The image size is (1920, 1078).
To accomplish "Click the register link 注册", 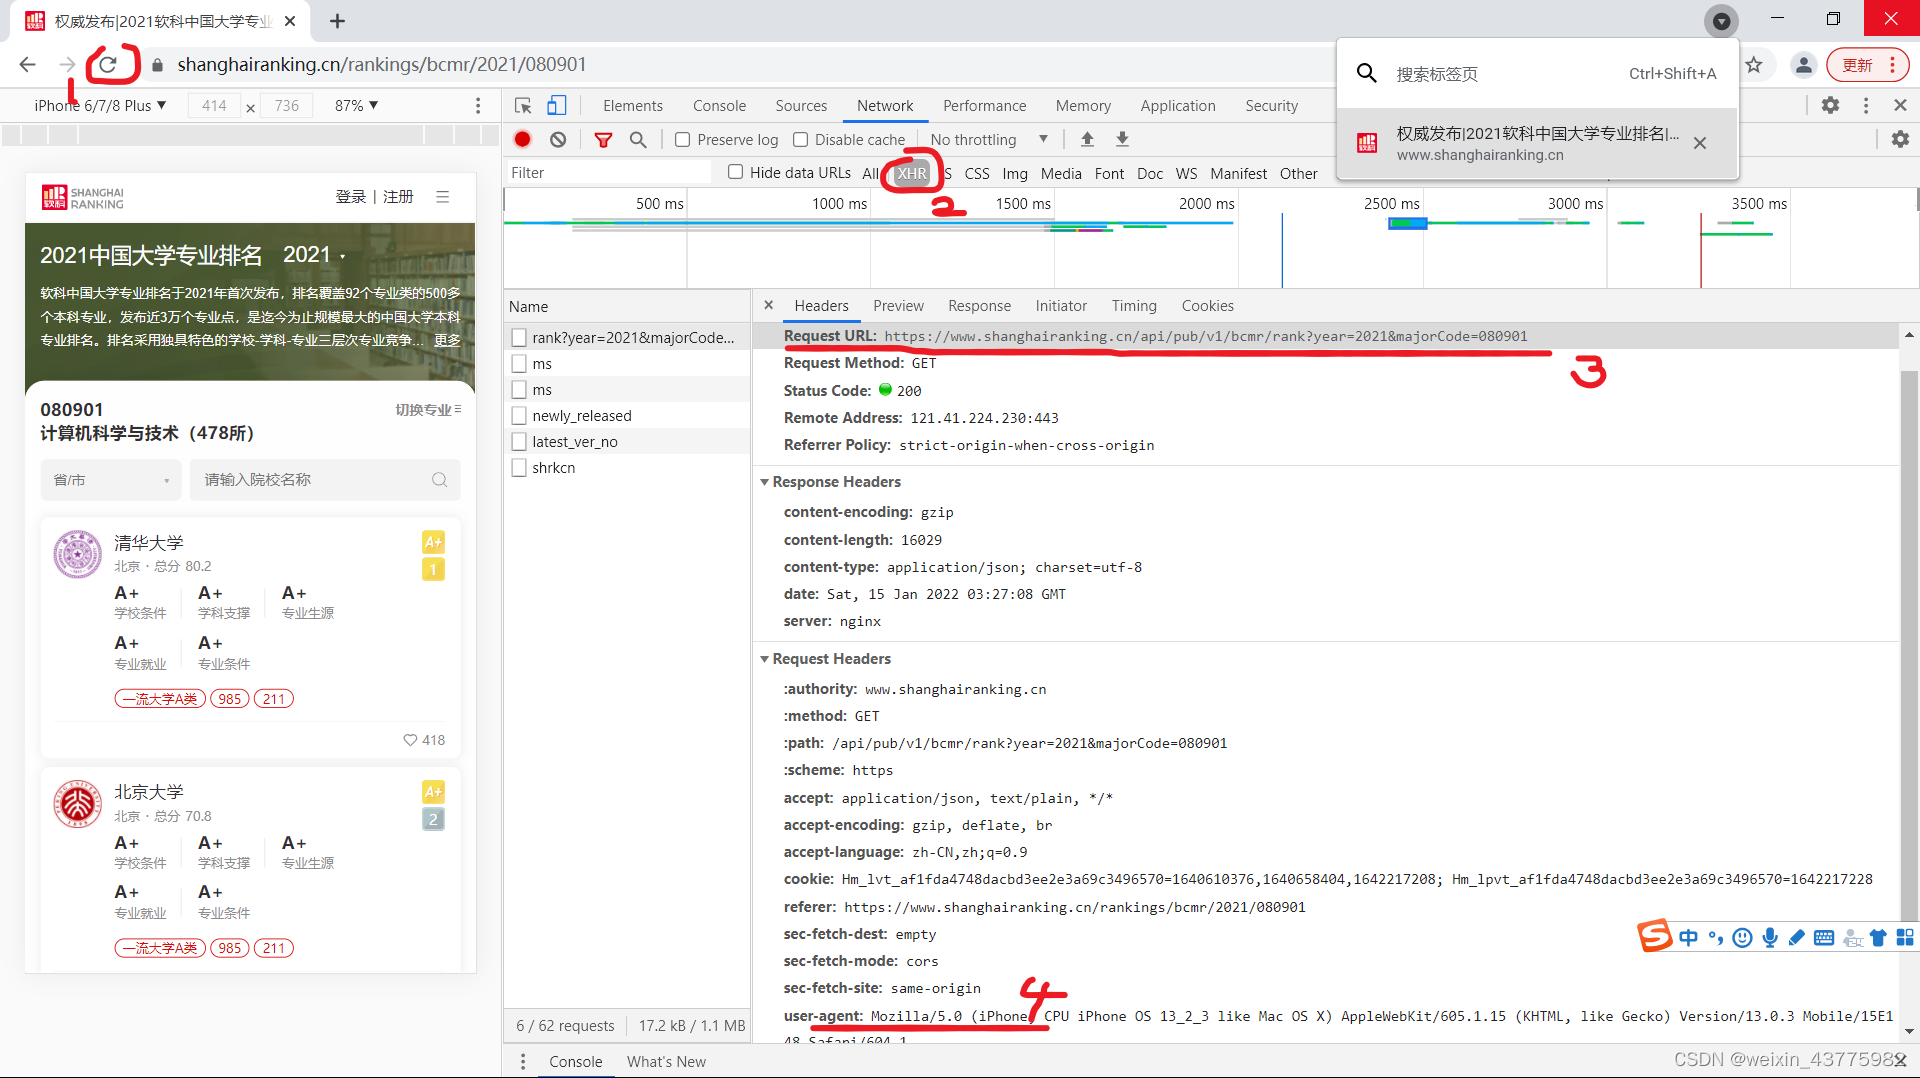I will (398, 197).
